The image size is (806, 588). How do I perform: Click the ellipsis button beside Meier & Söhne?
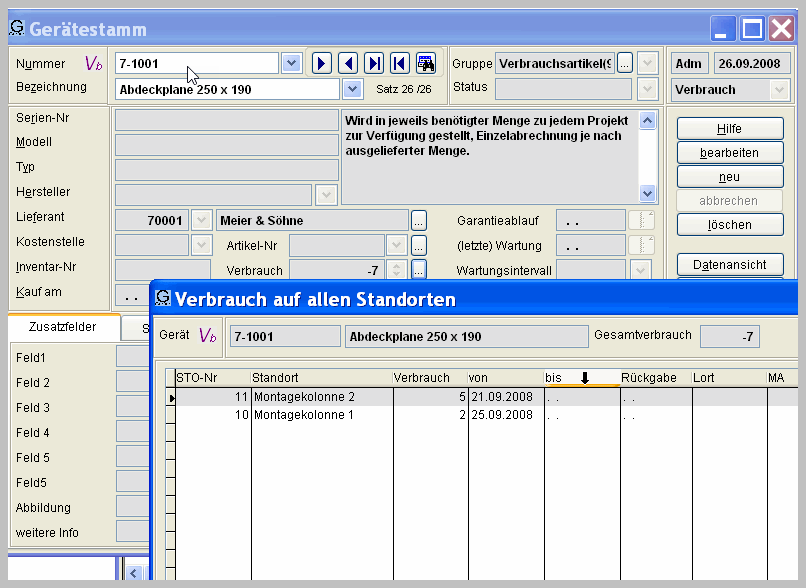tap(419, 220)
